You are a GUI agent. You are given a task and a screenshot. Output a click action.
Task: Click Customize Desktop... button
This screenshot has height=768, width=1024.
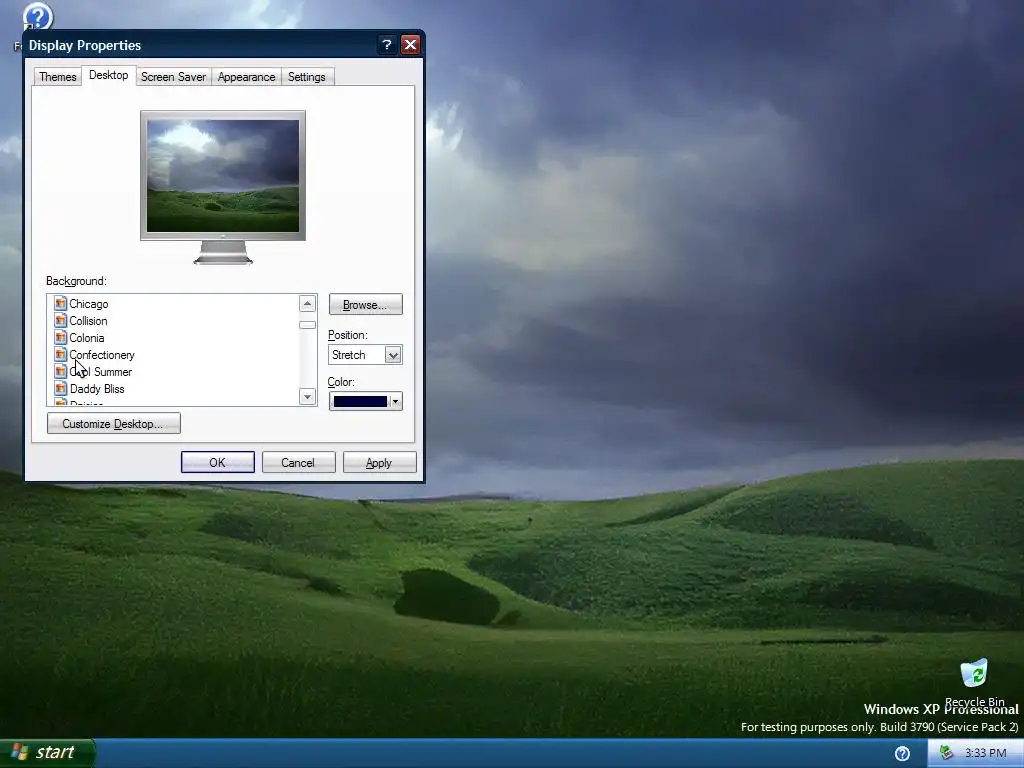click(113, 424)
